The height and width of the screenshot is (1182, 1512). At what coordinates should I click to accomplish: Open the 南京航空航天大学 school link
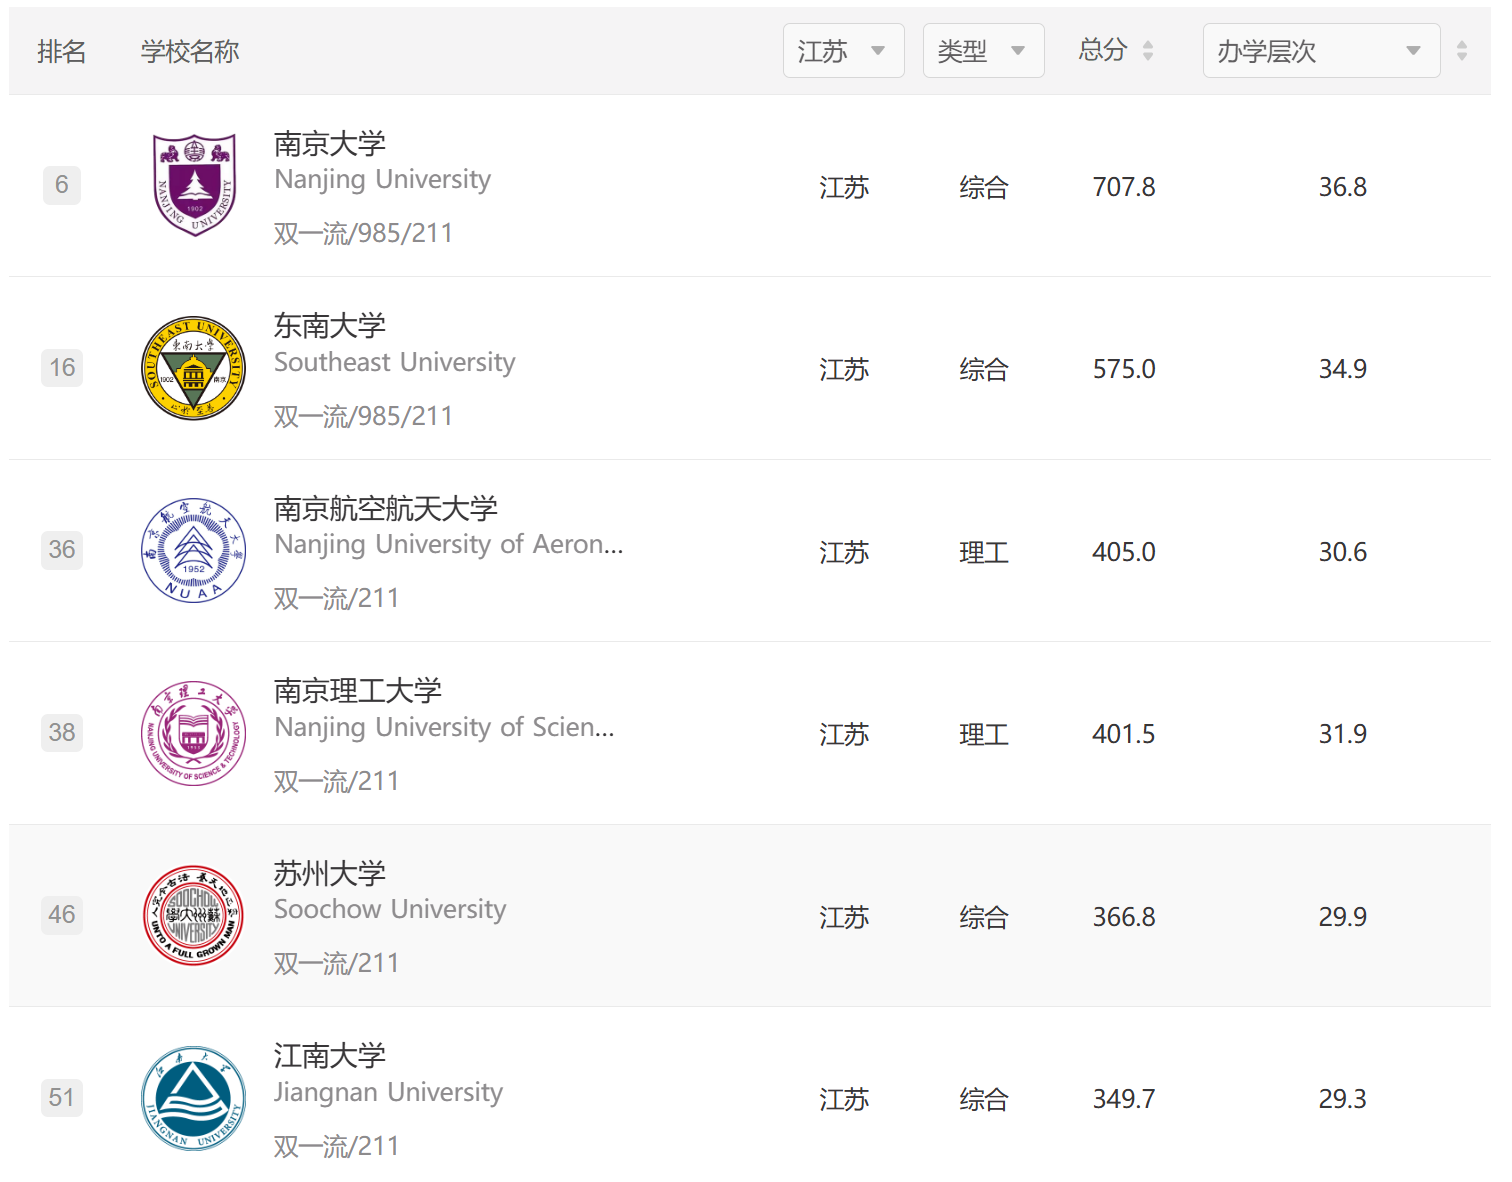pyautogui.click(x=386, y=509)
